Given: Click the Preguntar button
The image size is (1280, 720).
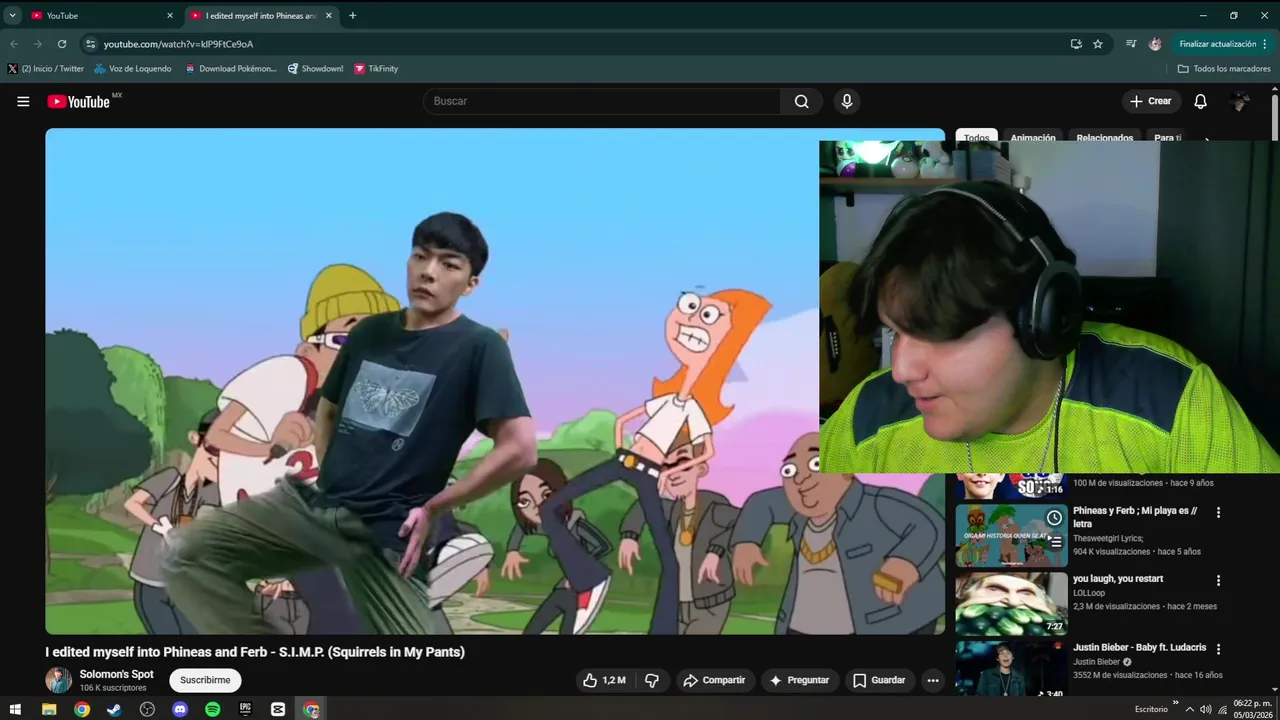Looking at the screenshot, I should click(x=799, y=680).
